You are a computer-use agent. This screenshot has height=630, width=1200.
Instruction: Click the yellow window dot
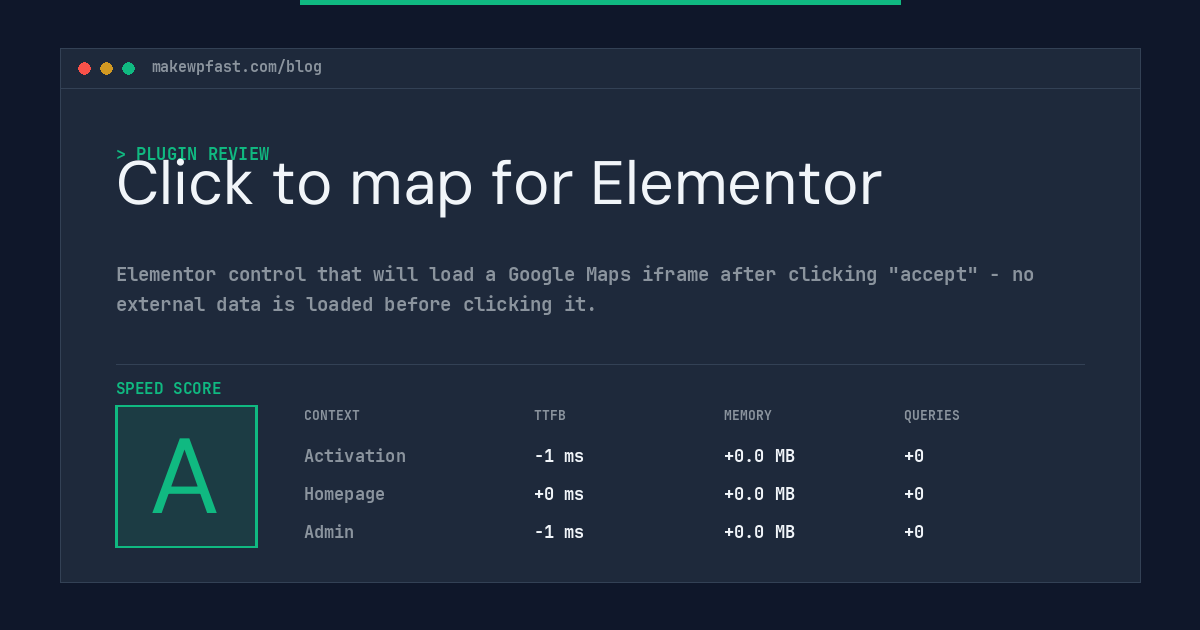[106, 68]
